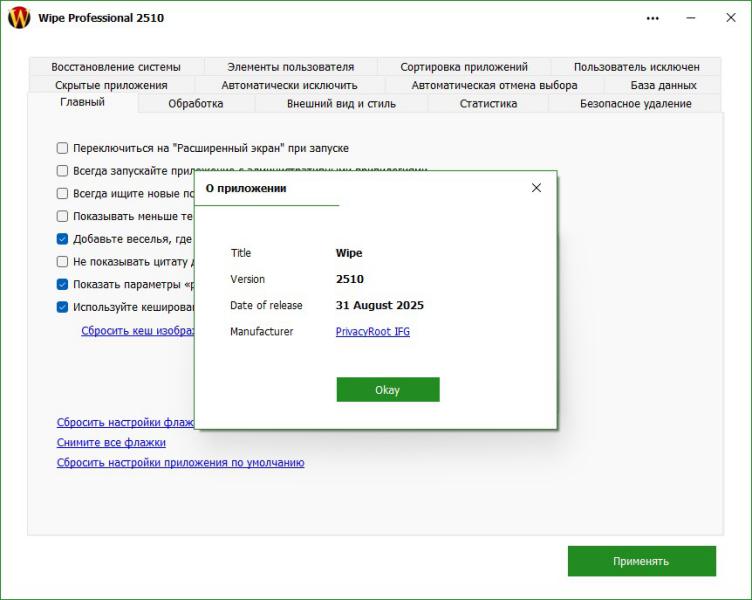
Task: Open the Статистика tab
Action: coord(488,104)
